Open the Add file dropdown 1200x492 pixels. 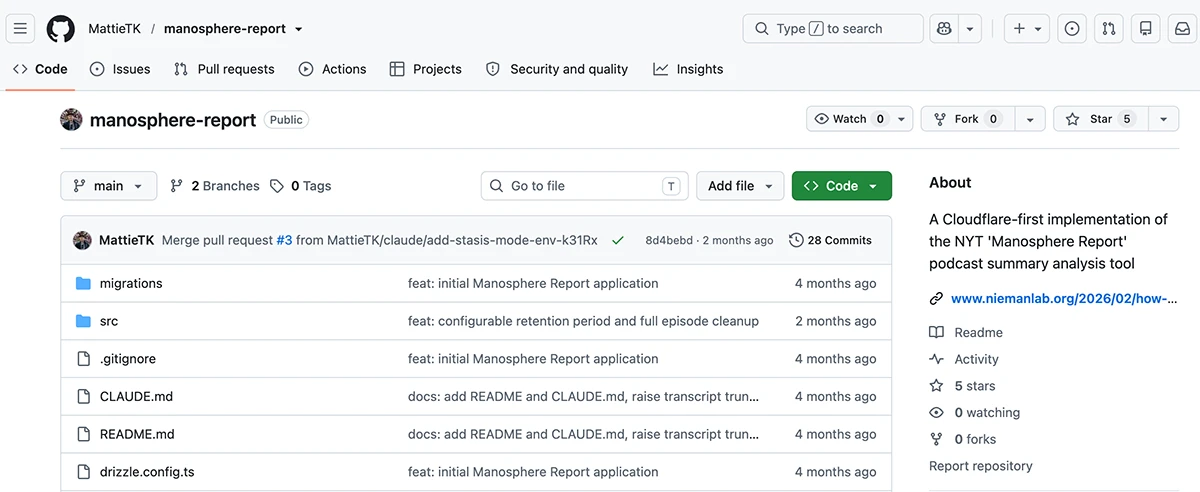click(x=740, y=186)
